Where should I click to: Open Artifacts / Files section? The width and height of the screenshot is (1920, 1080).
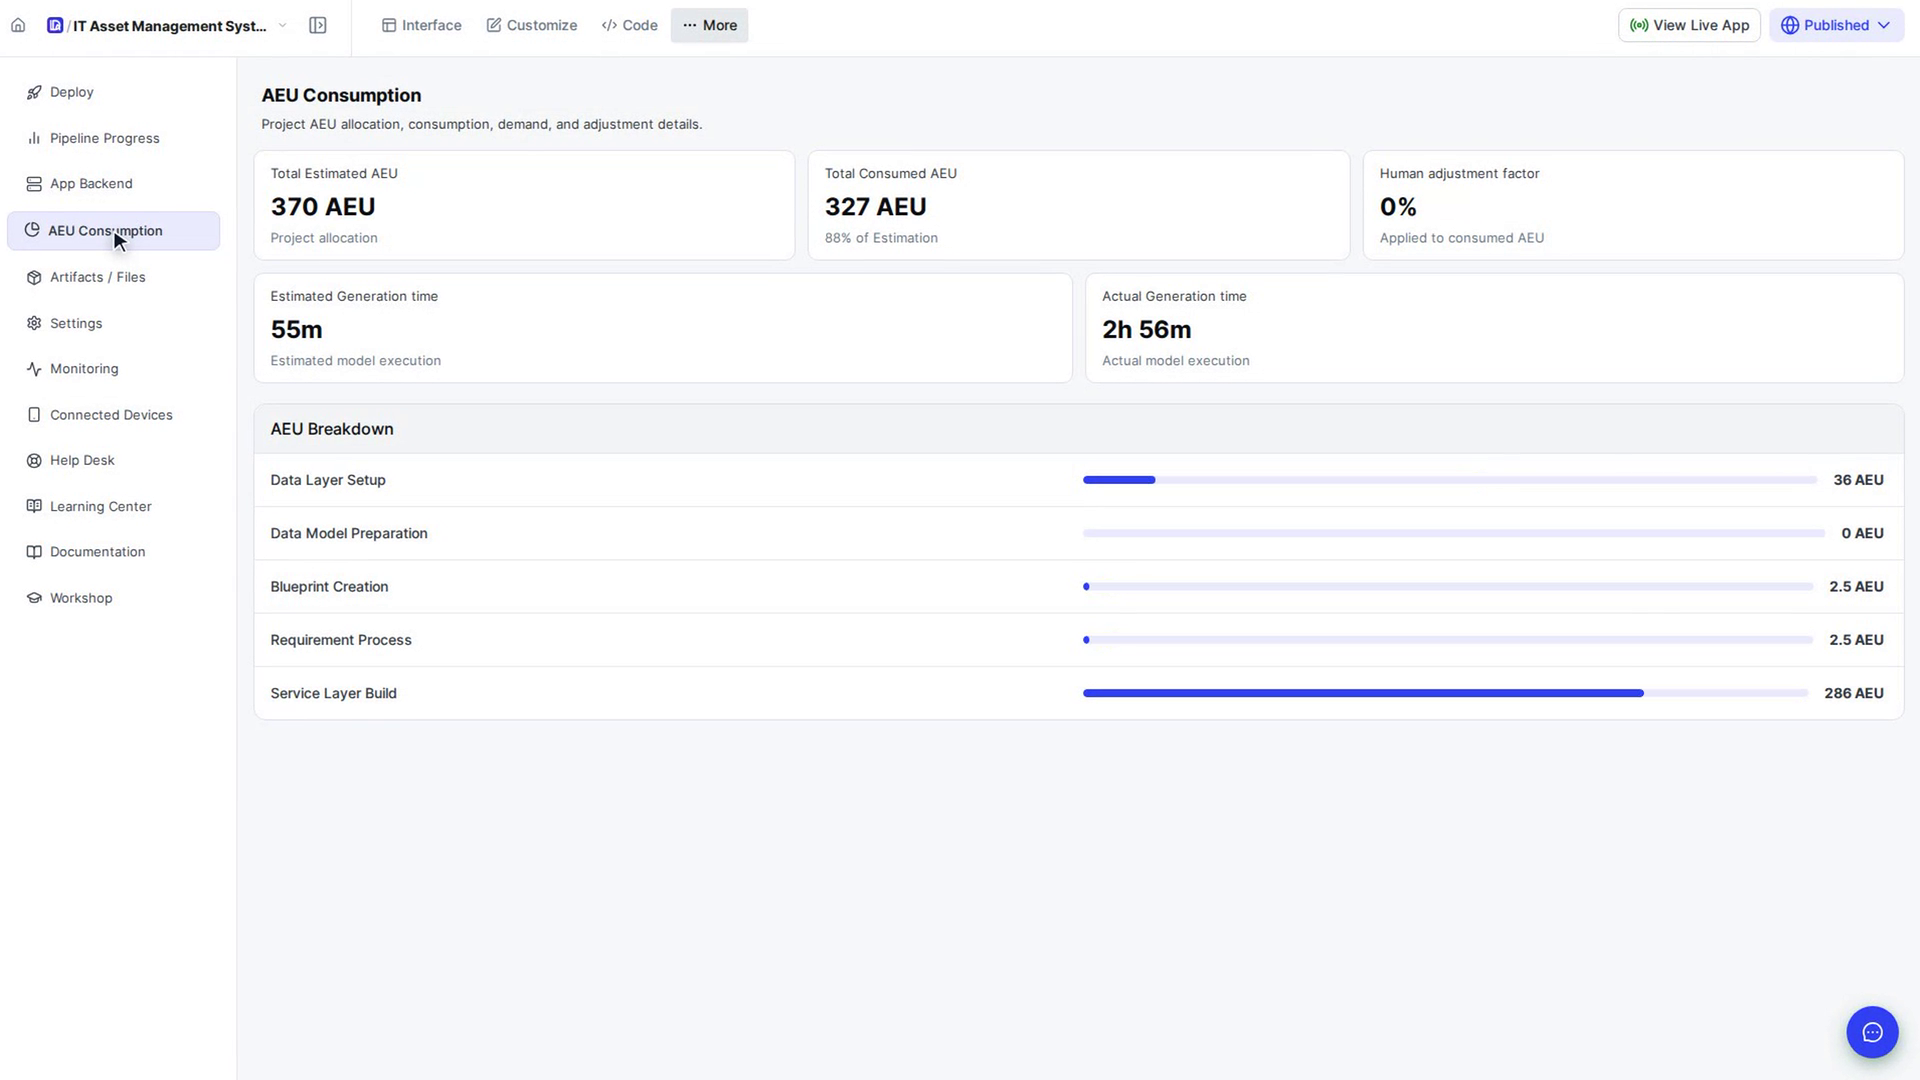[113, 277]
